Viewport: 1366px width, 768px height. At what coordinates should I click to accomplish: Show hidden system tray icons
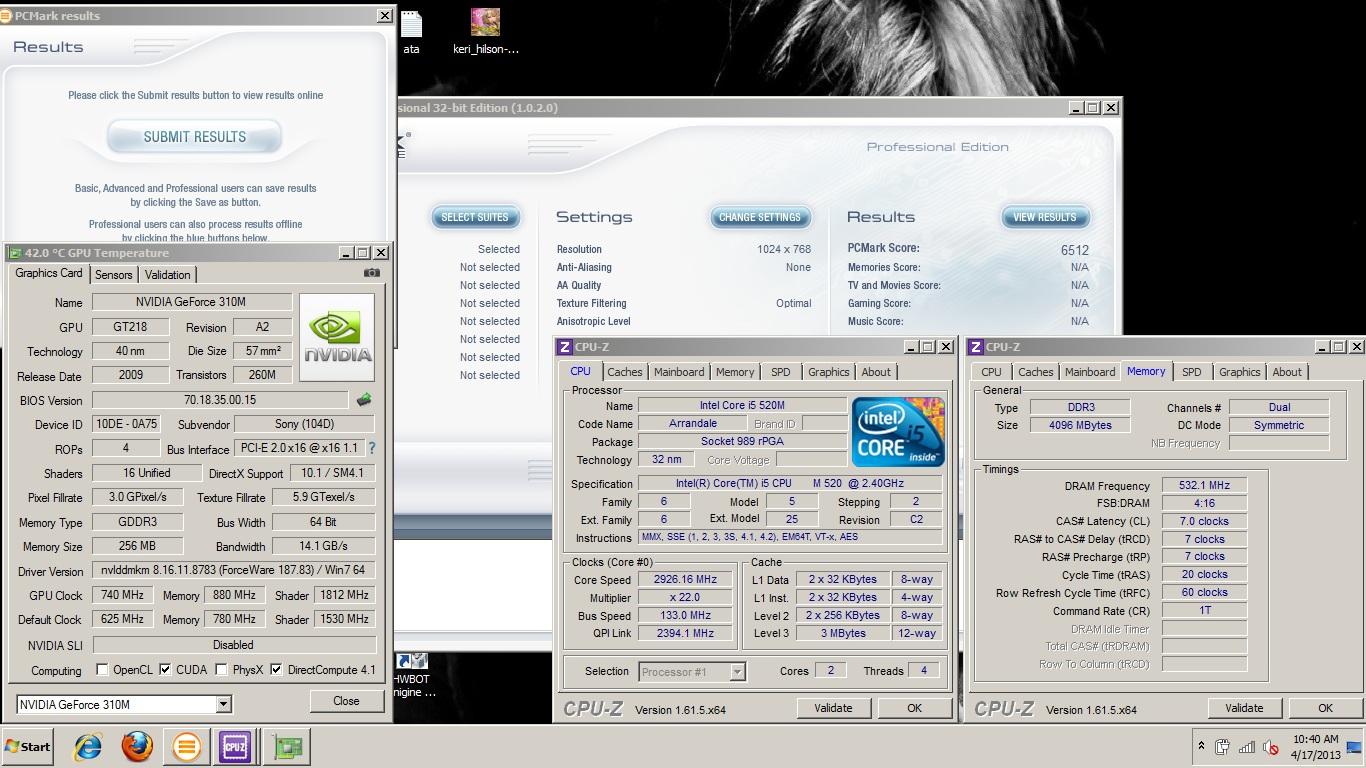[1200, 746]
